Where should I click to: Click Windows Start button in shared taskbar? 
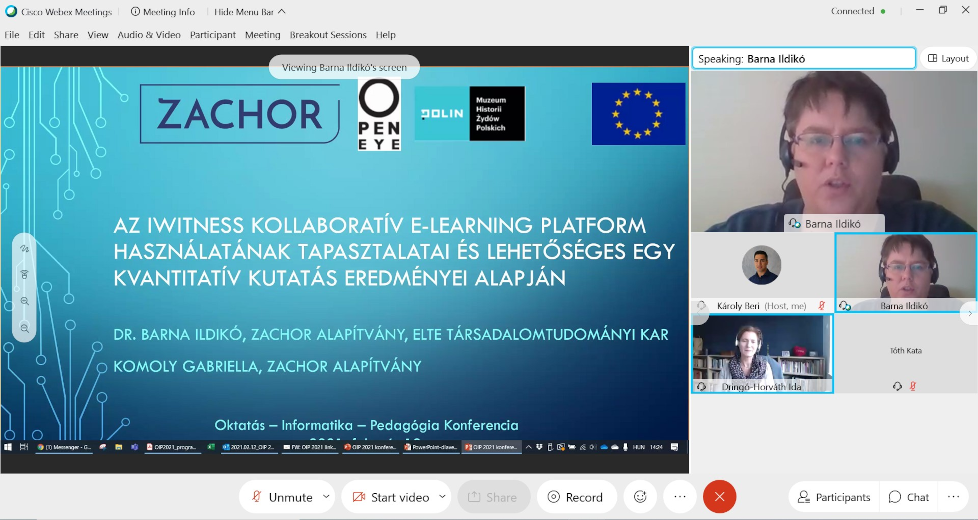click(x=9, y=447)
